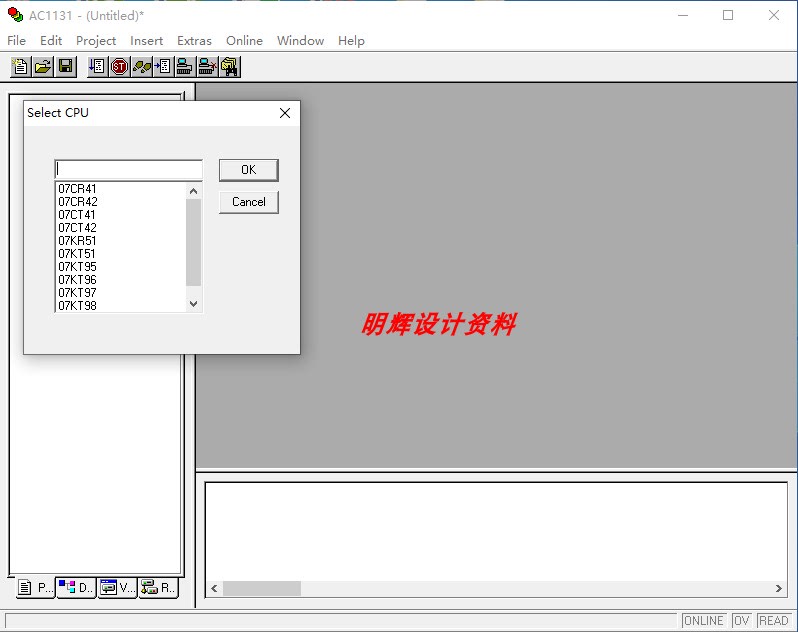The image size is (798, 632).
Task: Click the red ST Stop icon
Action: [119, 67]
